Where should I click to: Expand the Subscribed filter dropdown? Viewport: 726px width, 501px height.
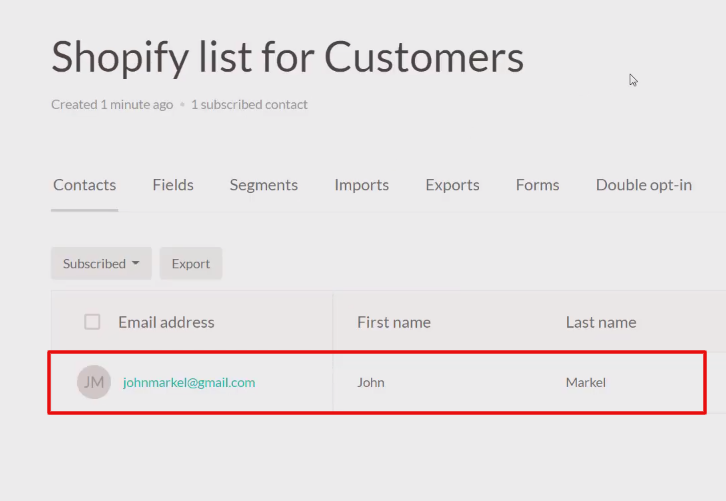pos(101,263)
